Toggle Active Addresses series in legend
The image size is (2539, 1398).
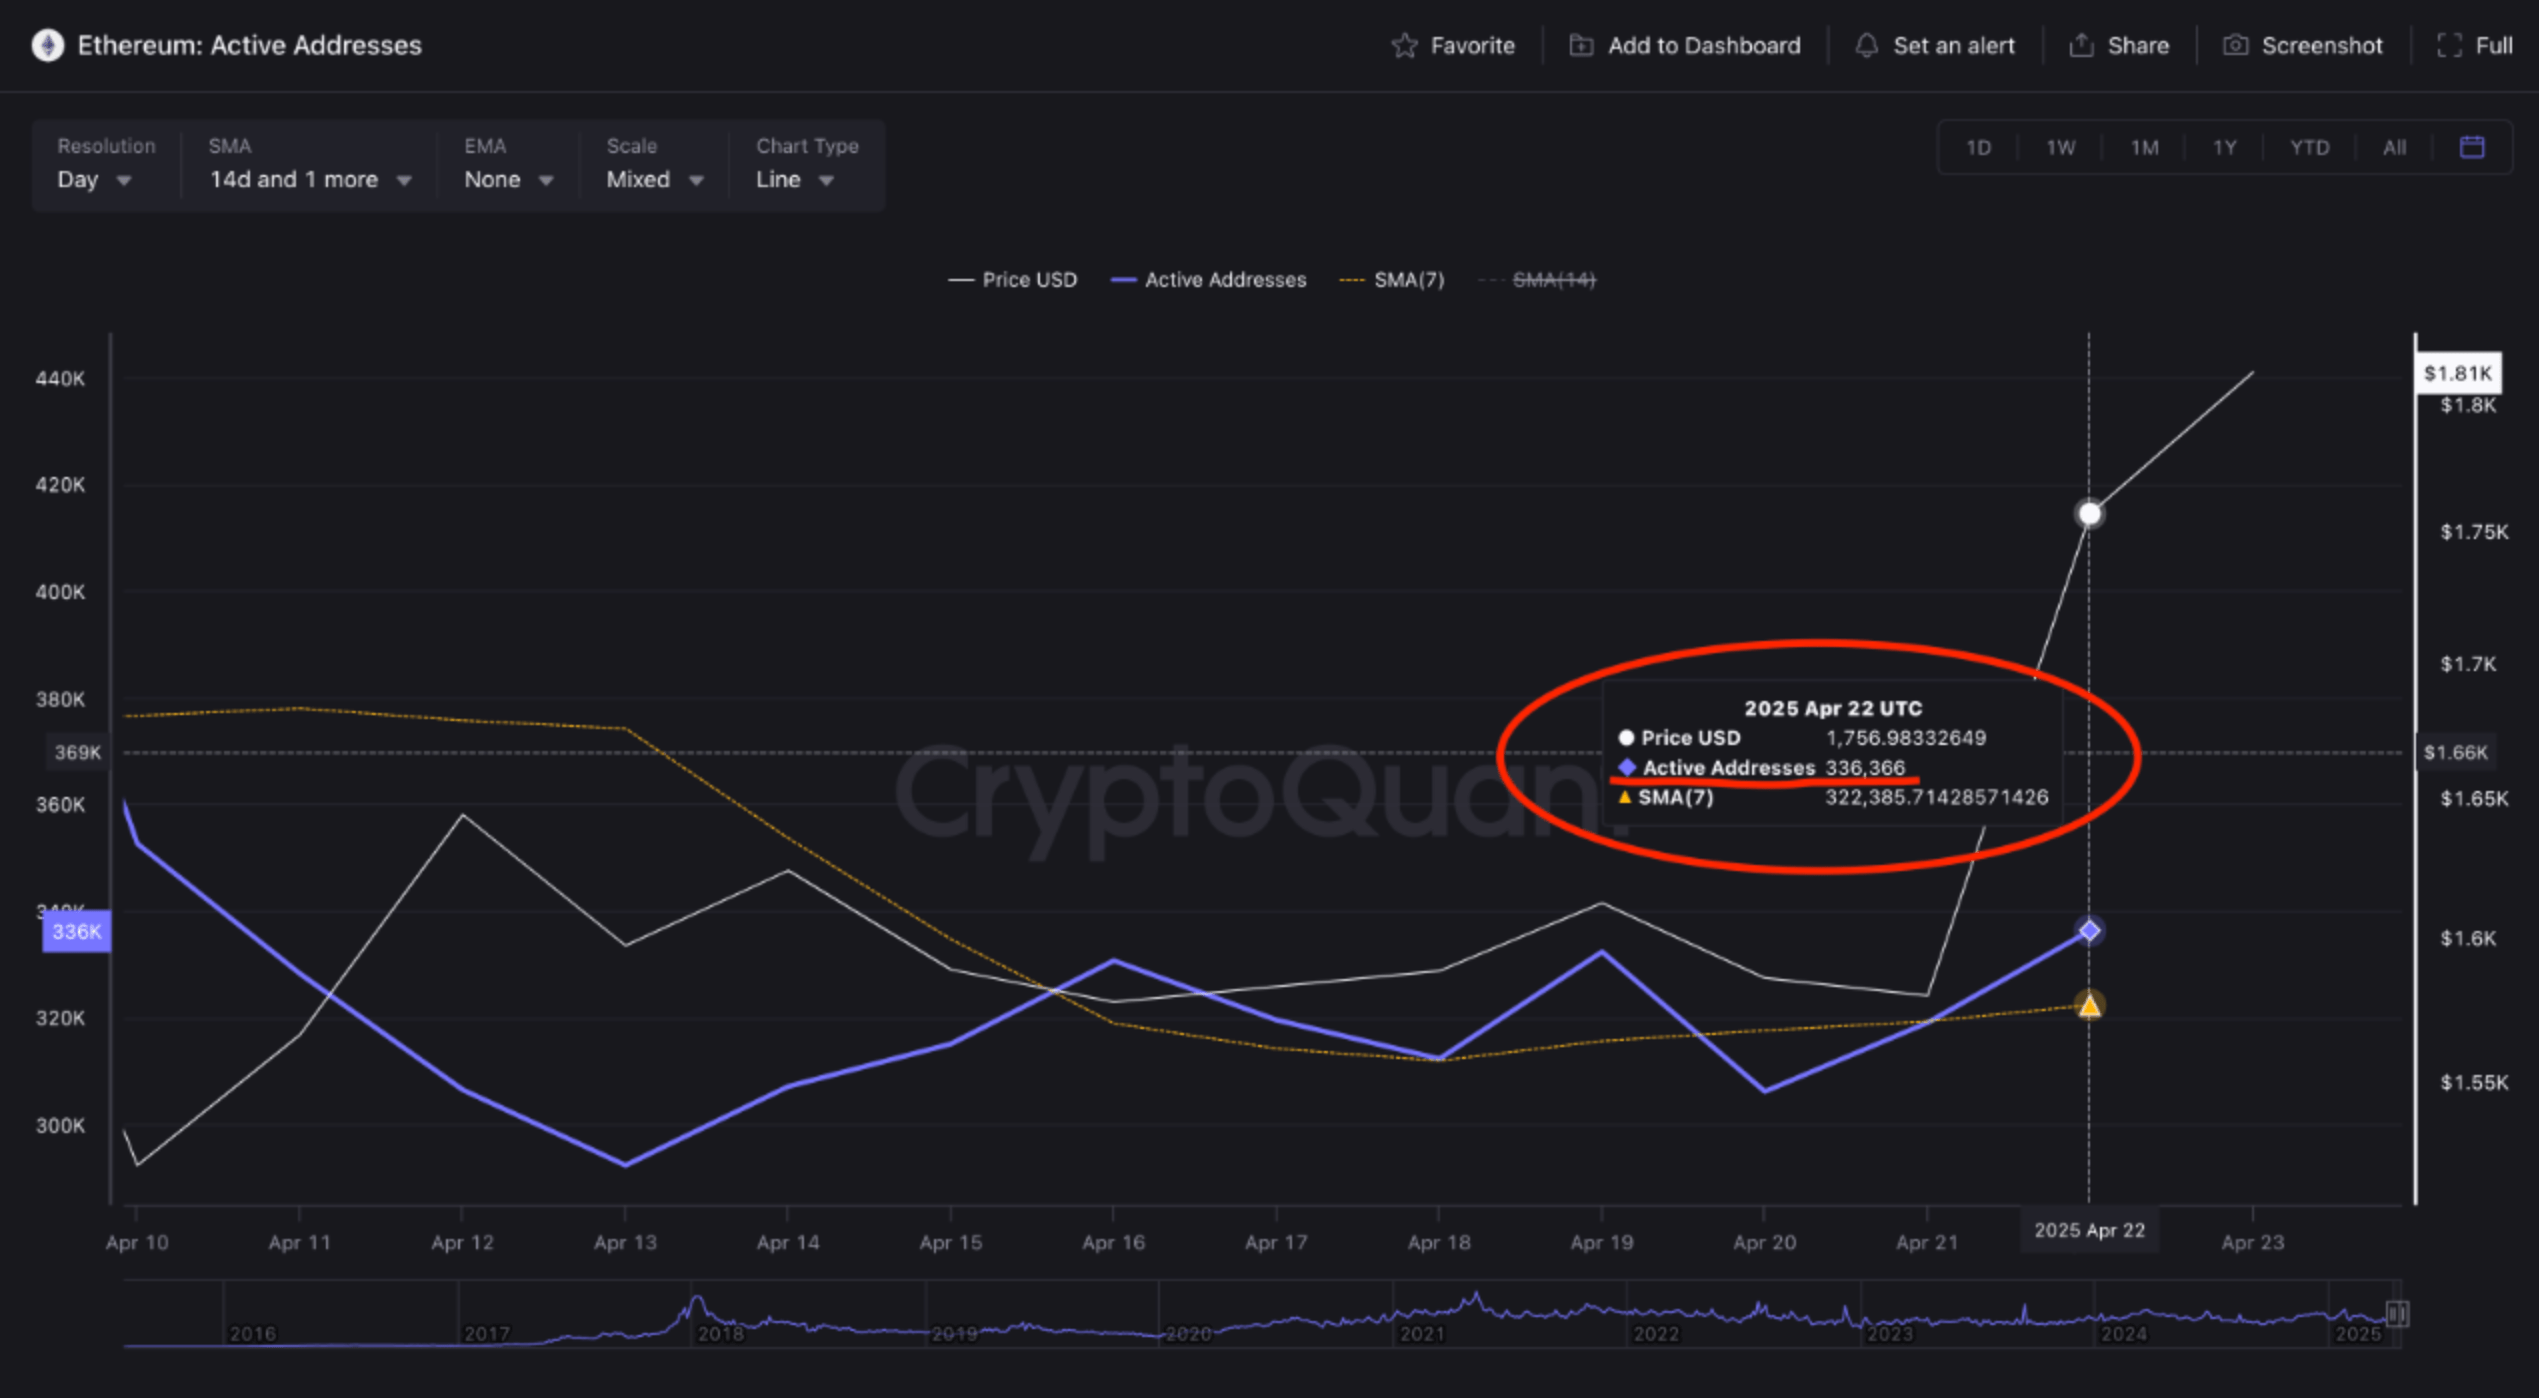pos(1209,281)
